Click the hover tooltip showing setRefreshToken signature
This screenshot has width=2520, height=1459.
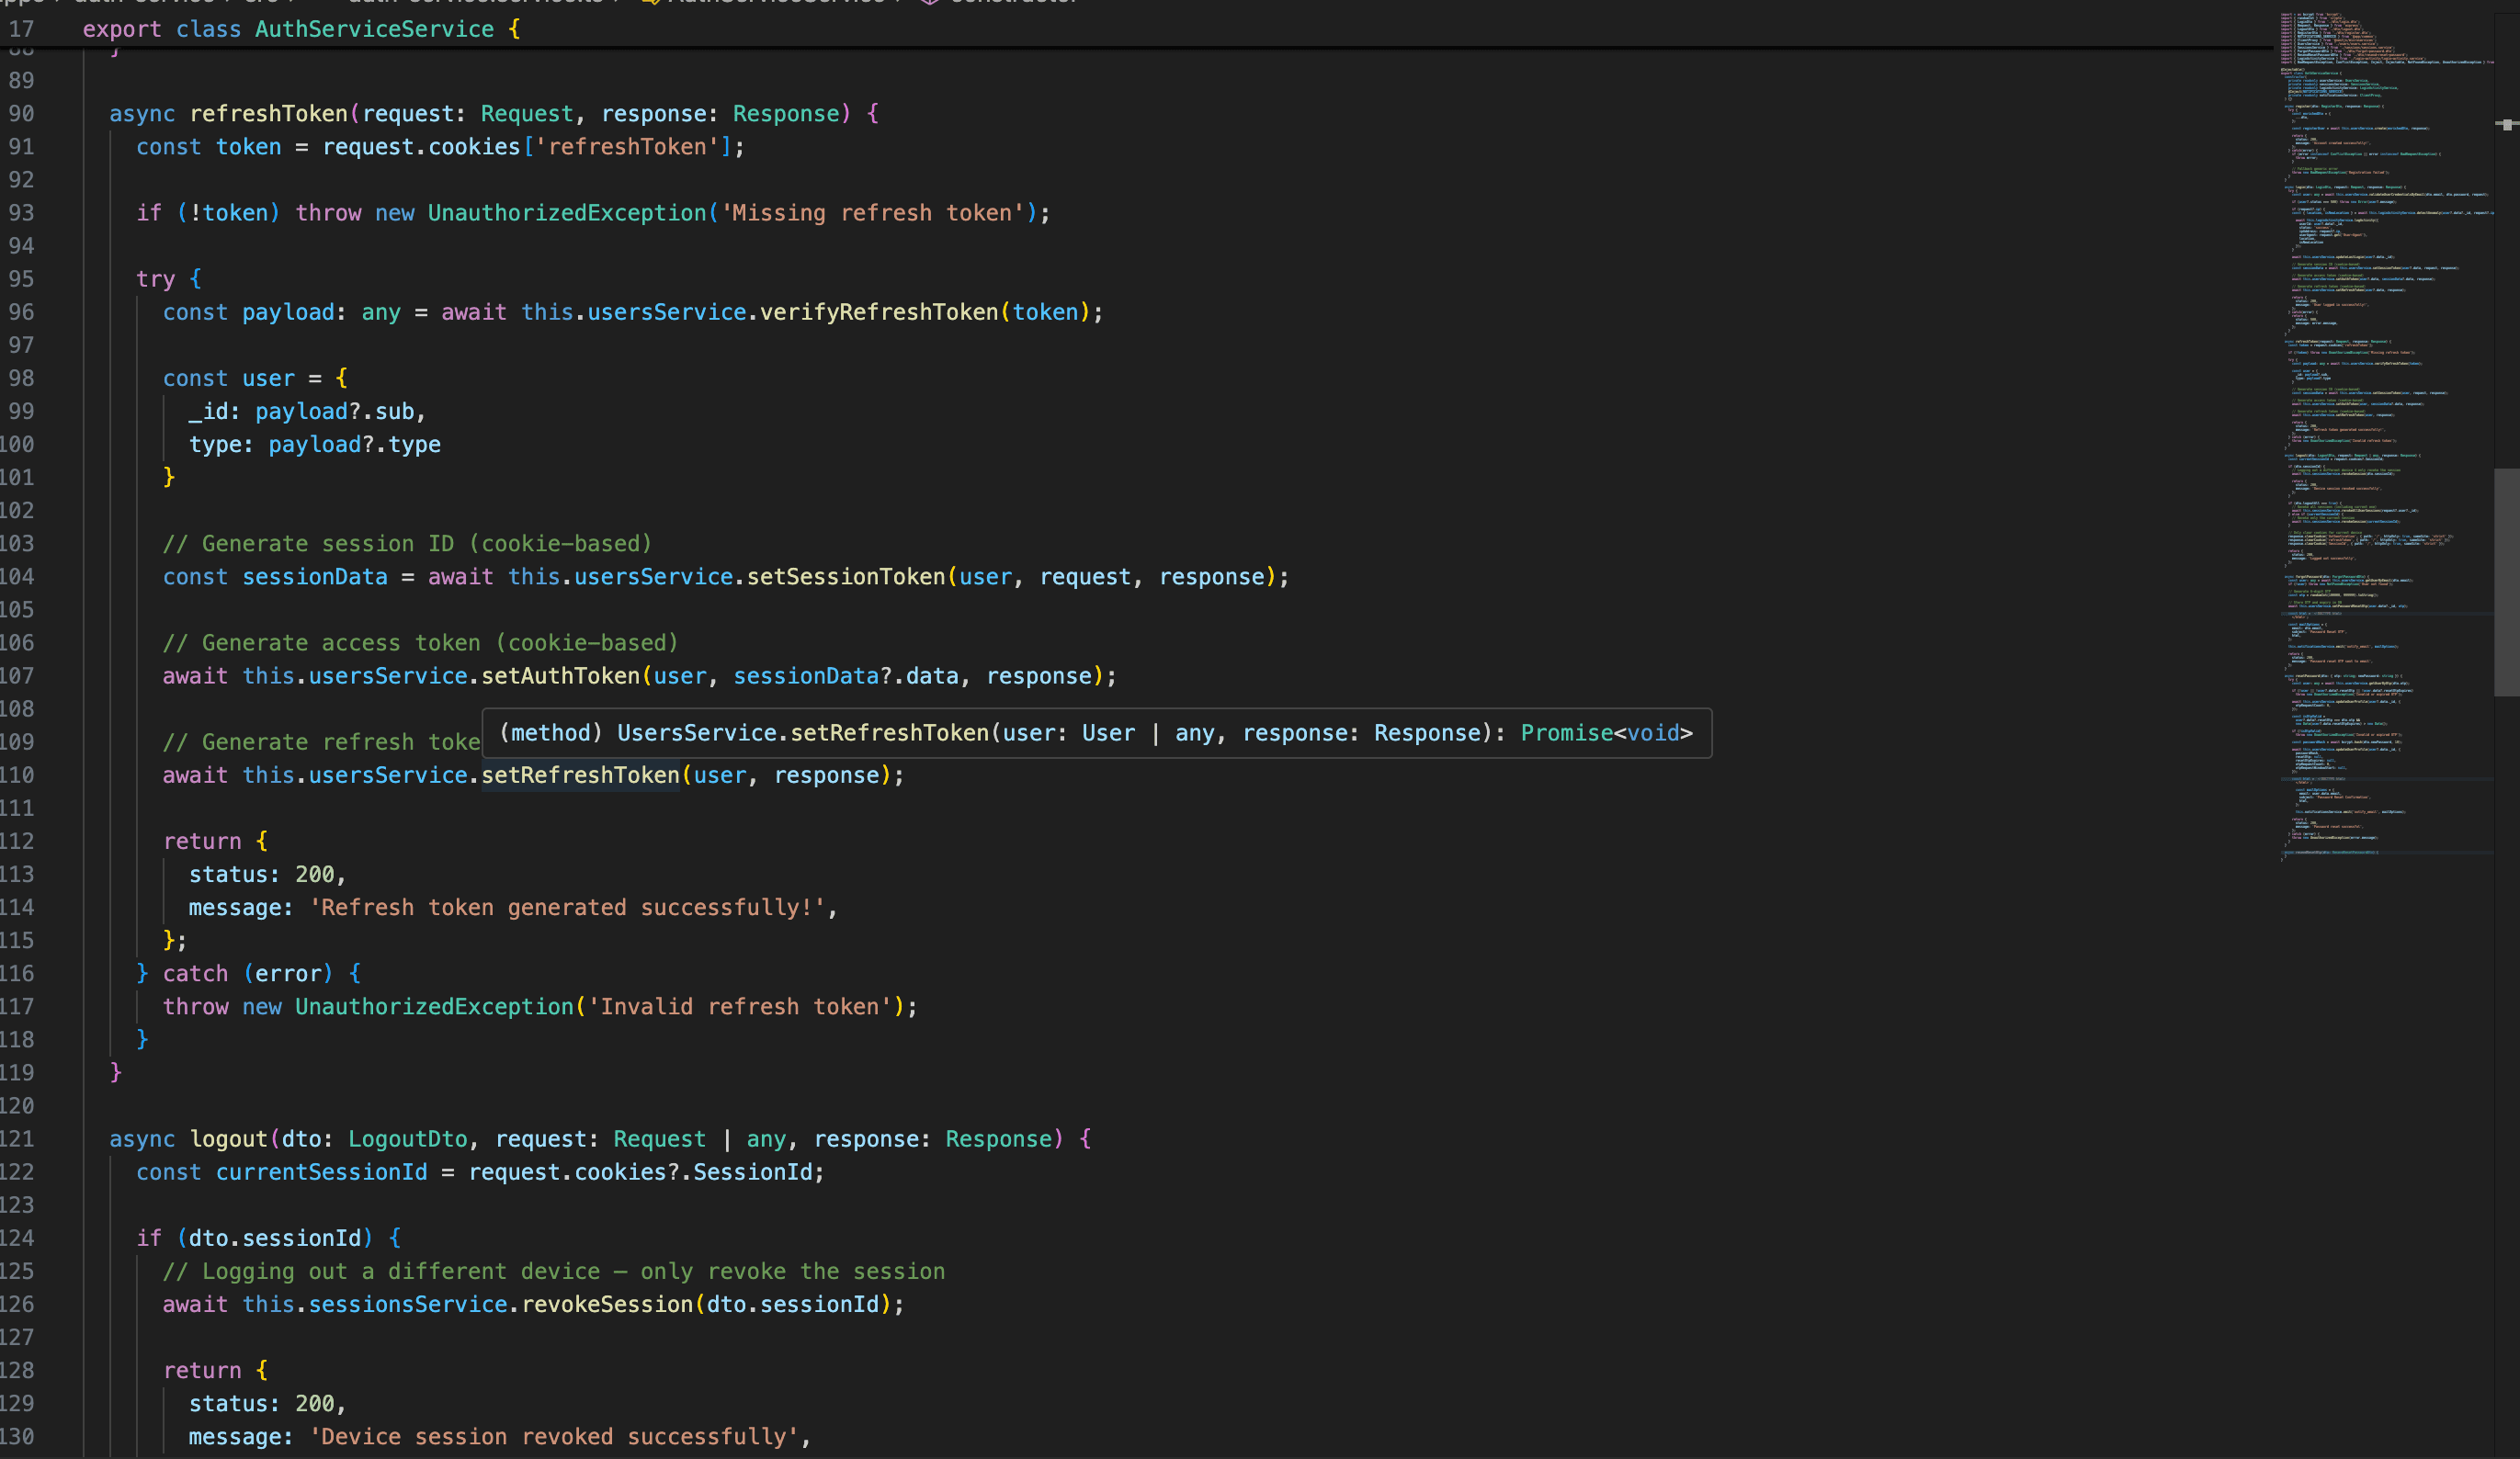click(x=1096, y=733)
